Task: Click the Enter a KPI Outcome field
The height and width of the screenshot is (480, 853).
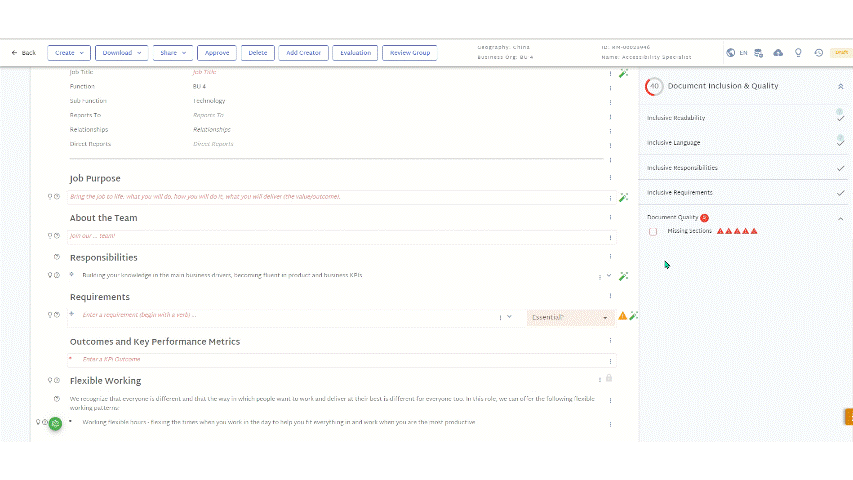Action: click(x=342, y=360)
